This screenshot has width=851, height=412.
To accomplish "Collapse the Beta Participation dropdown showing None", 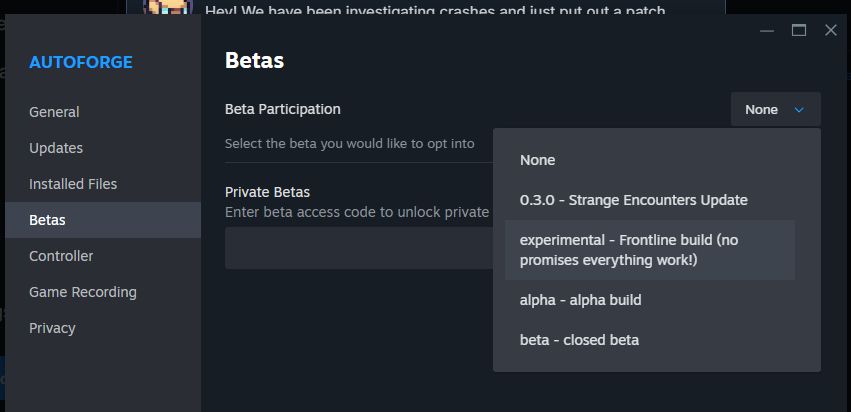I will tap(776, 110).
